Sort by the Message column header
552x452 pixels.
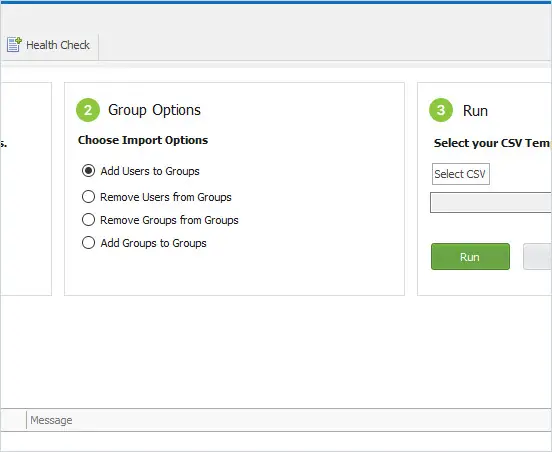(289, 420)
